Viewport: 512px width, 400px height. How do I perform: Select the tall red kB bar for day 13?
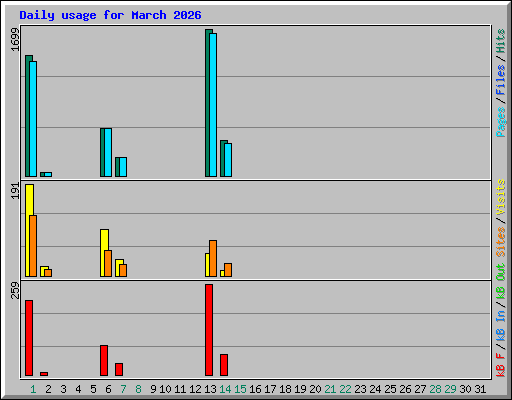(x=209, y=330)
